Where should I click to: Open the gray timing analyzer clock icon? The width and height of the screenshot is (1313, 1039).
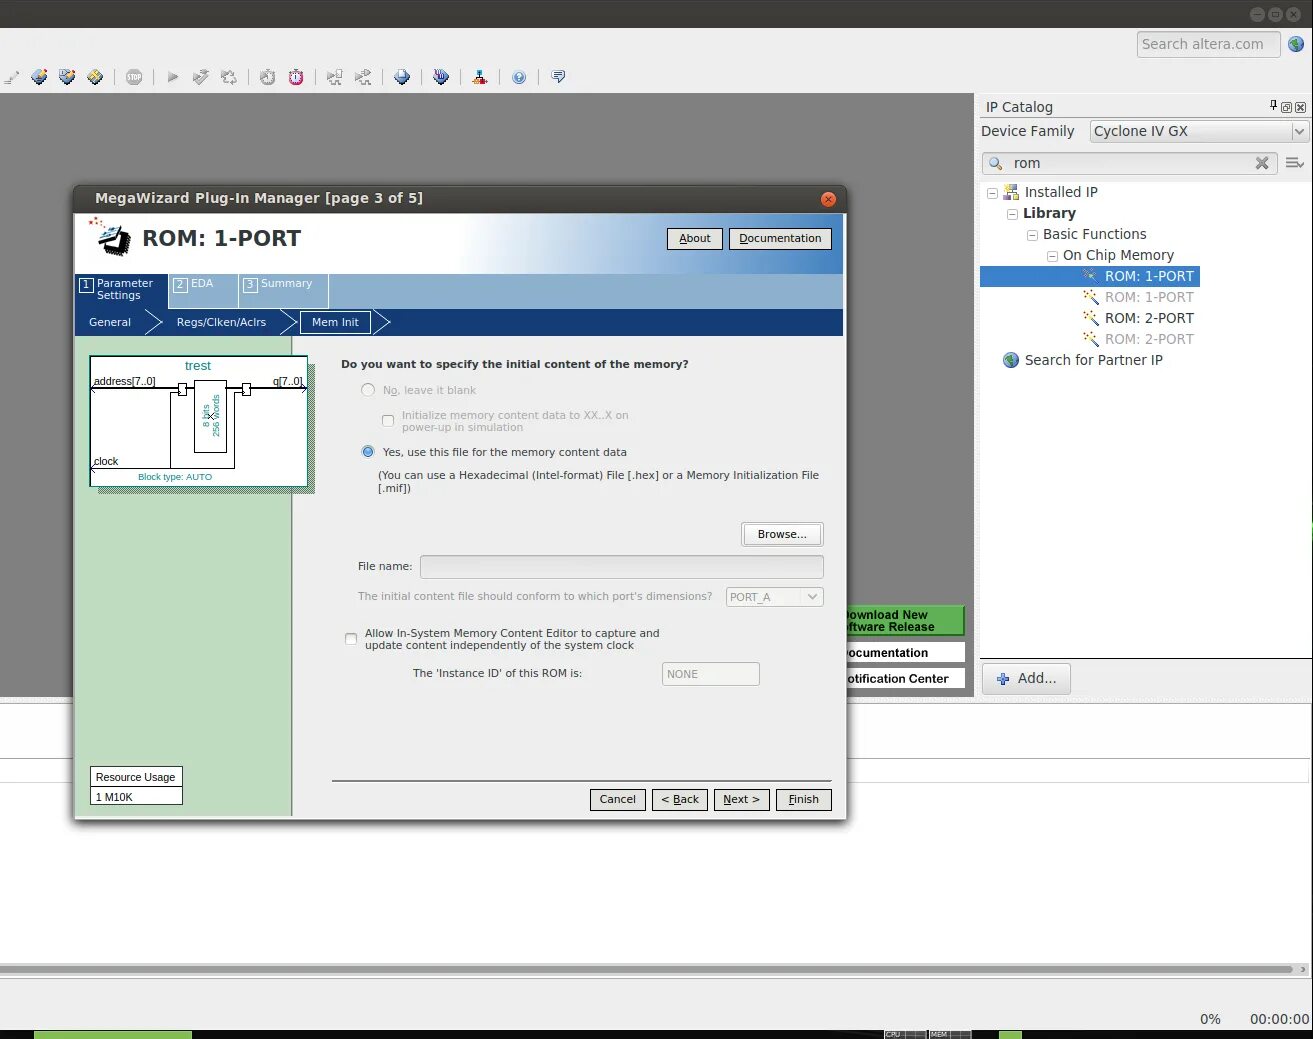click(x=267, y=77)
